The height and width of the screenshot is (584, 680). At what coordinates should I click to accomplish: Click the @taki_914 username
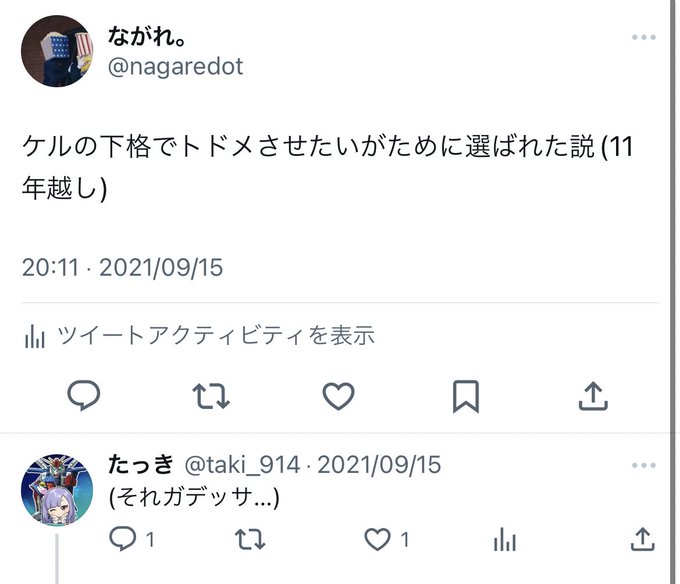(x=242, y=465)
